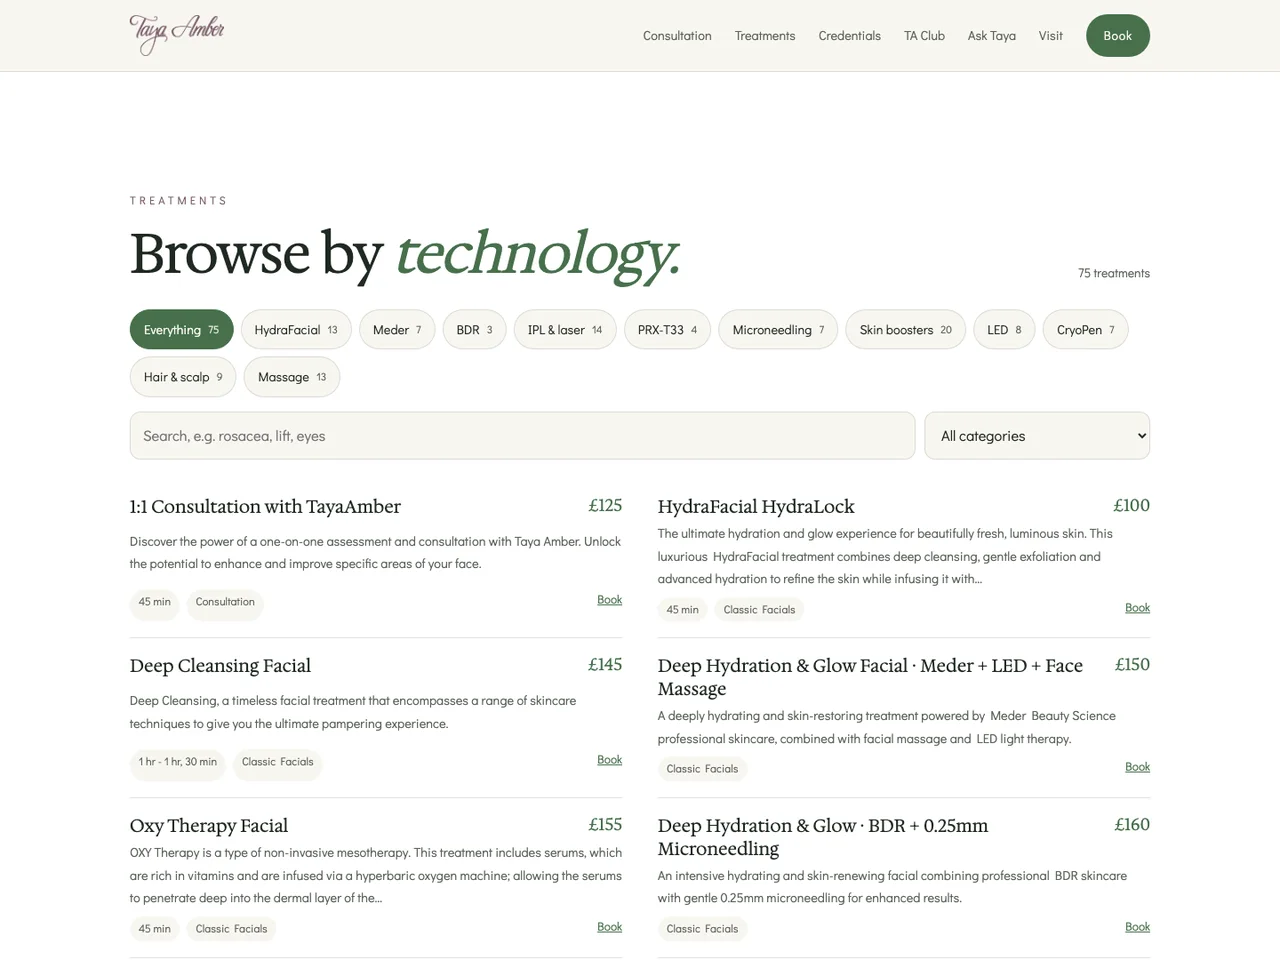This screenshot has height=960, width=1280.
Task: Open the Consultation nav link
Action: click(677, 36)
